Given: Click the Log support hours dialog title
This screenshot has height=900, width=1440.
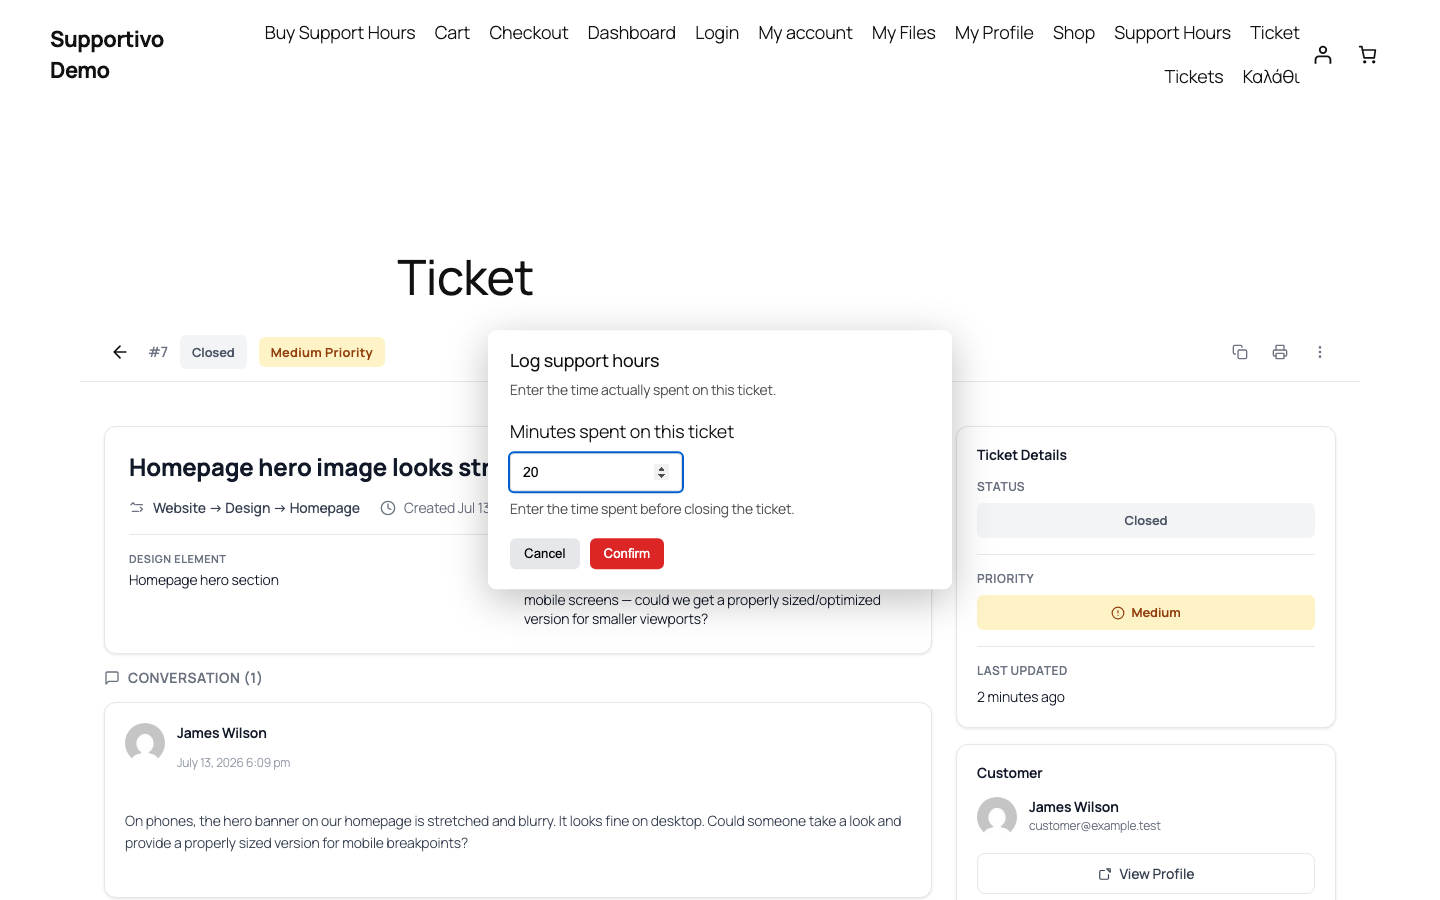Looking at the screenshot, I should [x=585, y=361].
